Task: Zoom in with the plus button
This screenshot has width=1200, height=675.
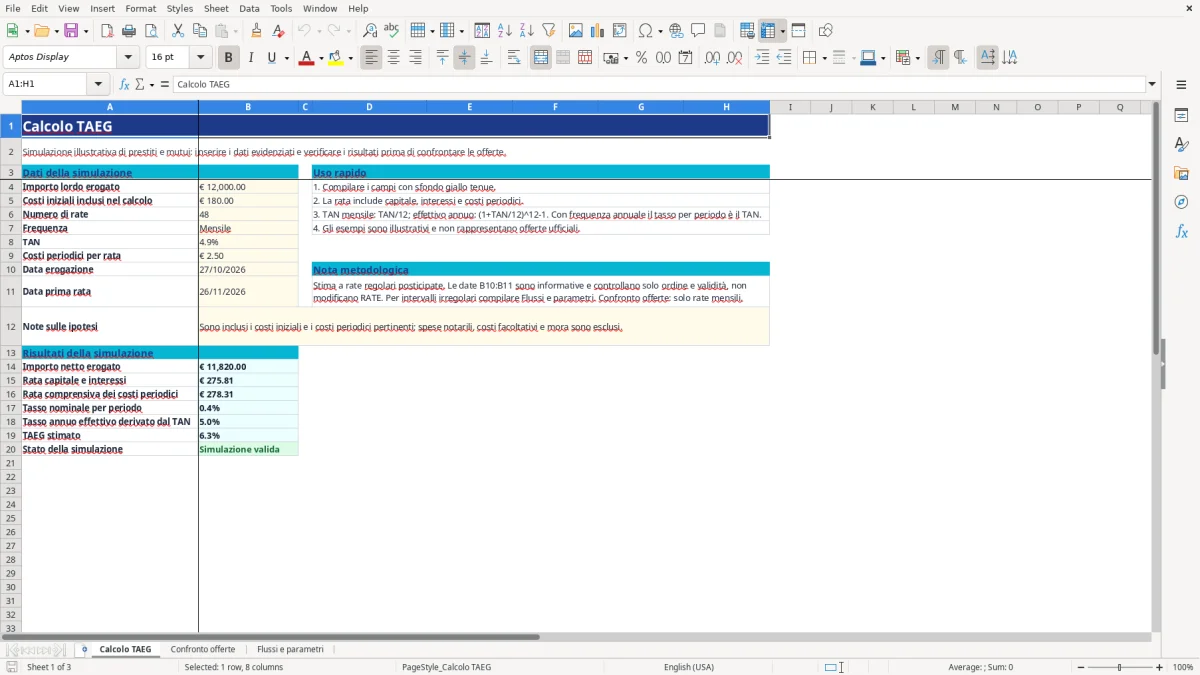Action: coord(1160,667)
